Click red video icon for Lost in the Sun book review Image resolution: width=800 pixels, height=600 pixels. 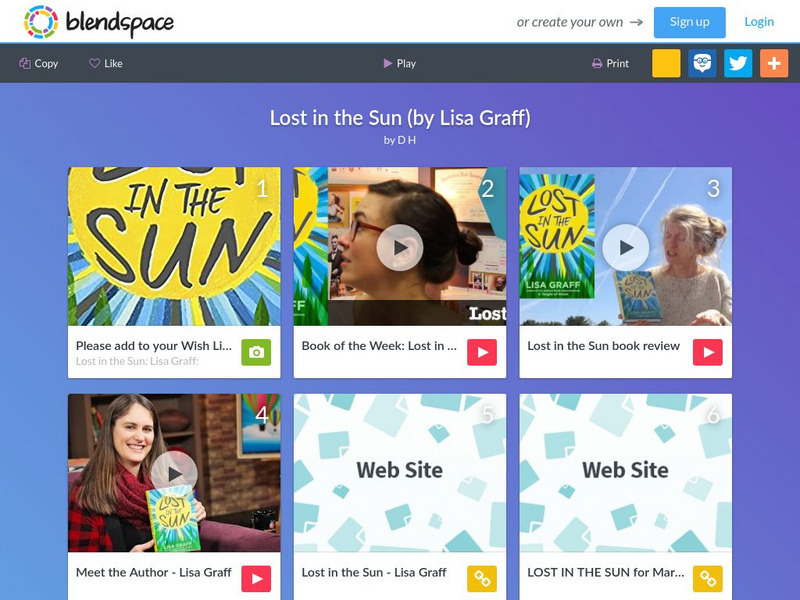tap(708, 353)
